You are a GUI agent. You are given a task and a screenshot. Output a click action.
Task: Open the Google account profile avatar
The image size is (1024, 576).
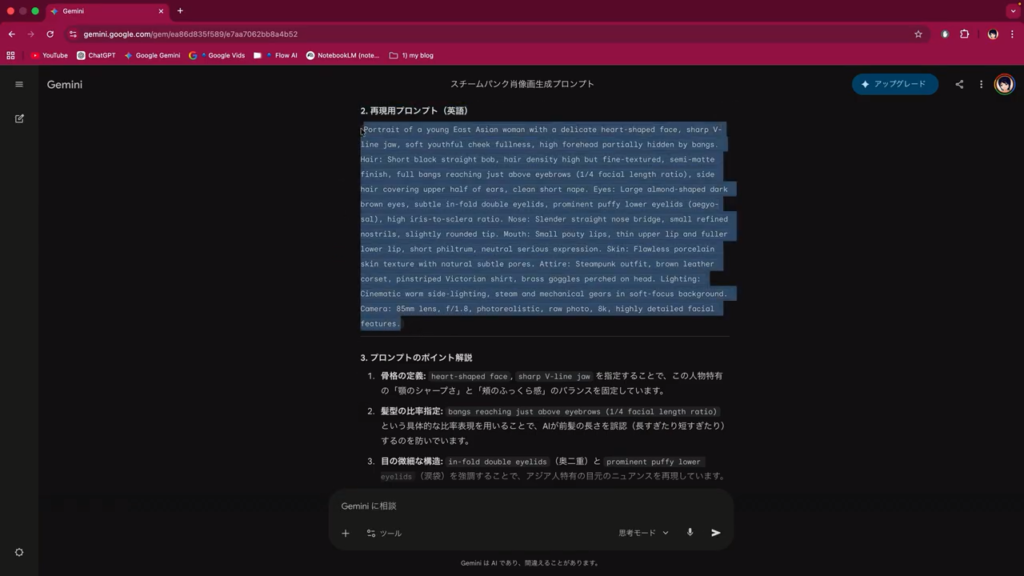(x=1004, y=84)
